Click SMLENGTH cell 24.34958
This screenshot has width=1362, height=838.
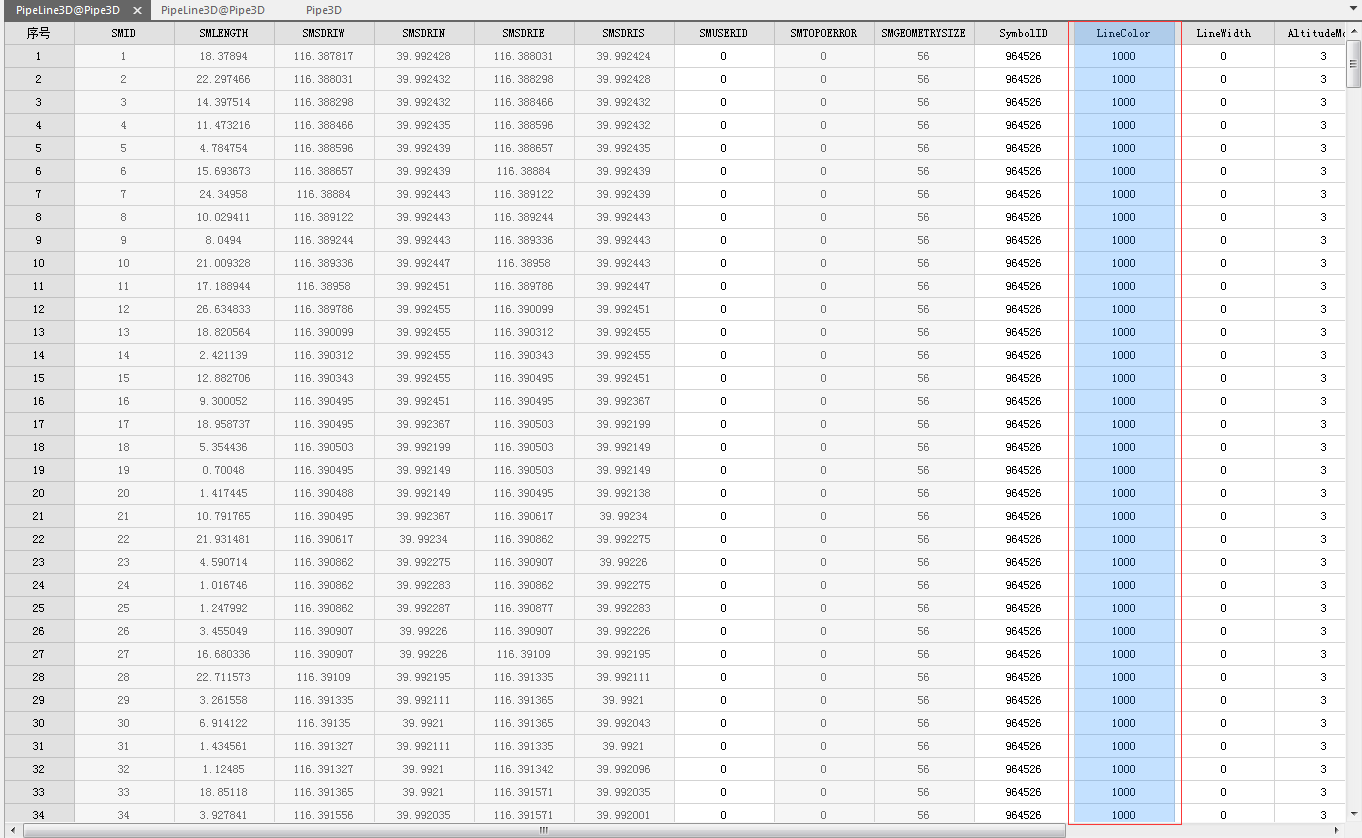(224, 194)
